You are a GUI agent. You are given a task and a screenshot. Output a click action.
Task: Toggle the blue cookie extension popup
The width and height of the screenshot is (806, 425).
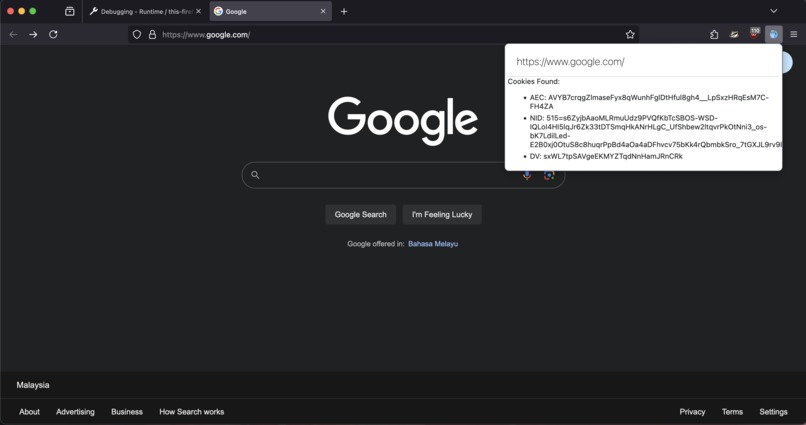(x=774, y=34)
